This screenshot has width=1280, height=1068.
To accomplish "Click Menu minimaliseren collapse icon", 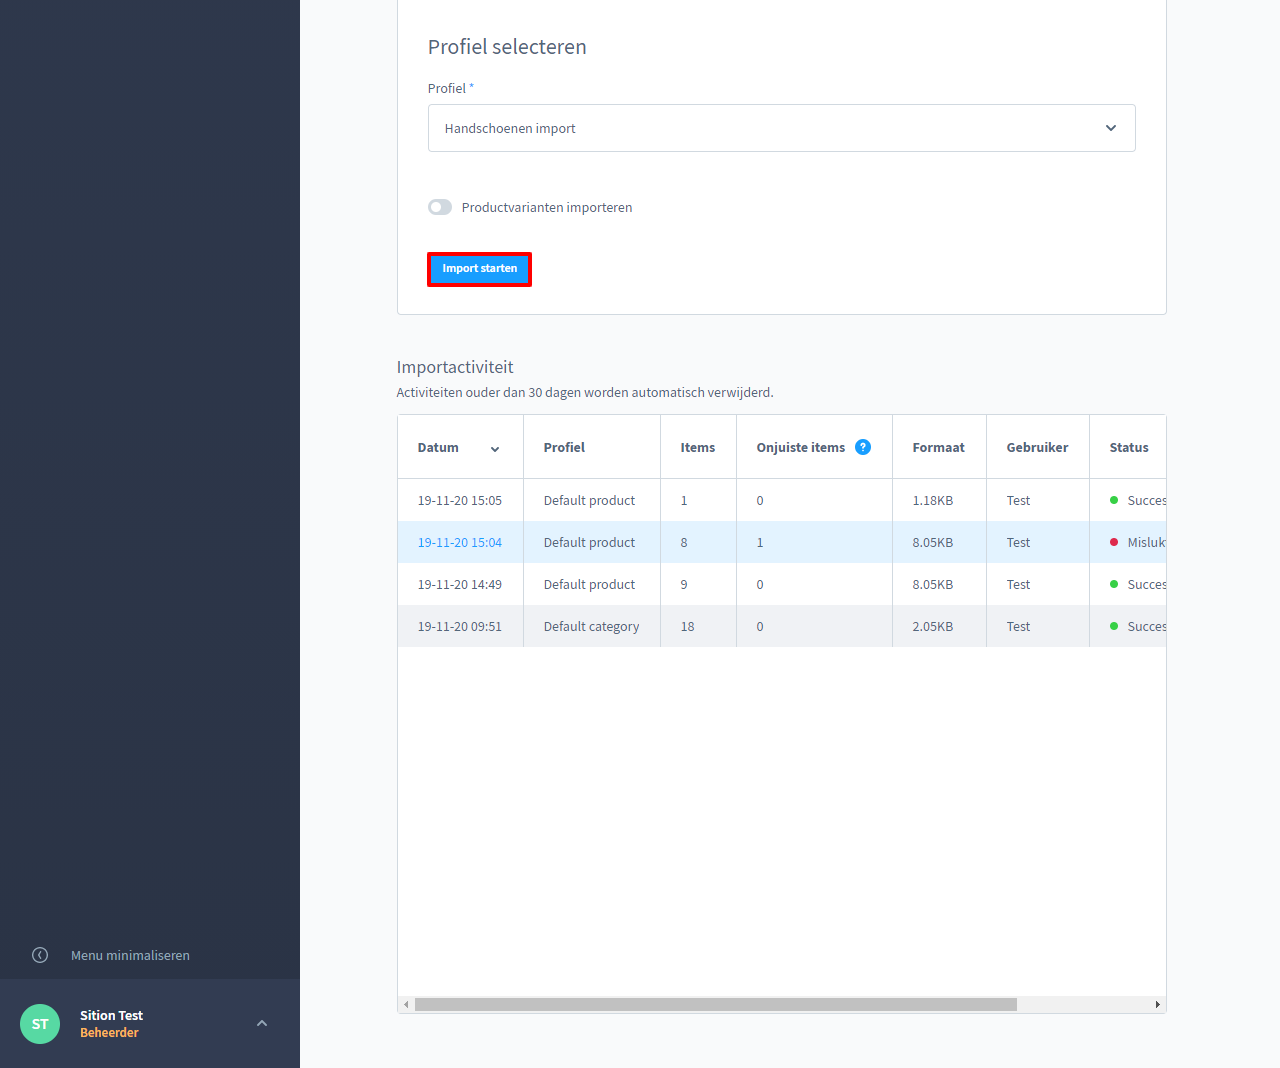I will [40, 955].
